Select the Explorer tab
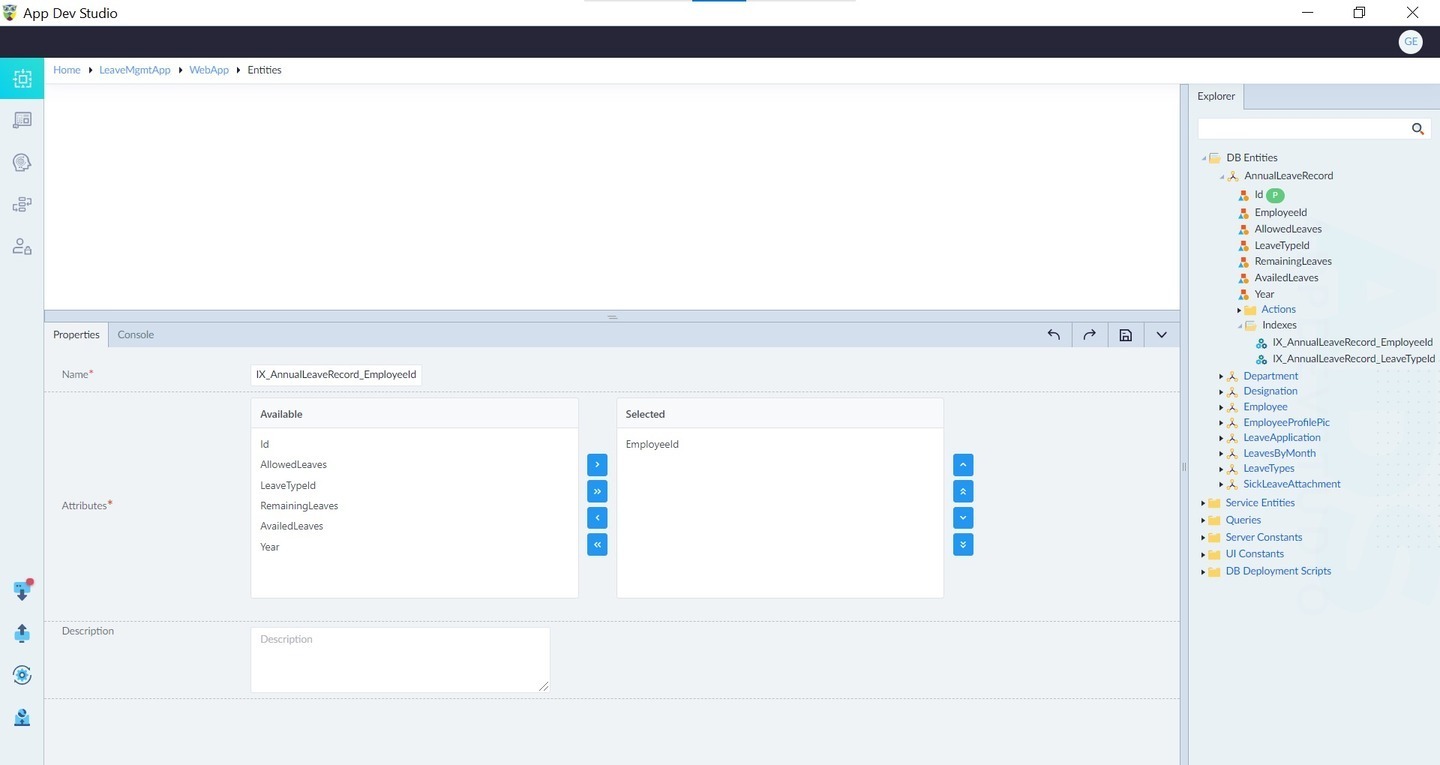The image size is (1440, 765). pyautogui.click(x=1216, y=96)
